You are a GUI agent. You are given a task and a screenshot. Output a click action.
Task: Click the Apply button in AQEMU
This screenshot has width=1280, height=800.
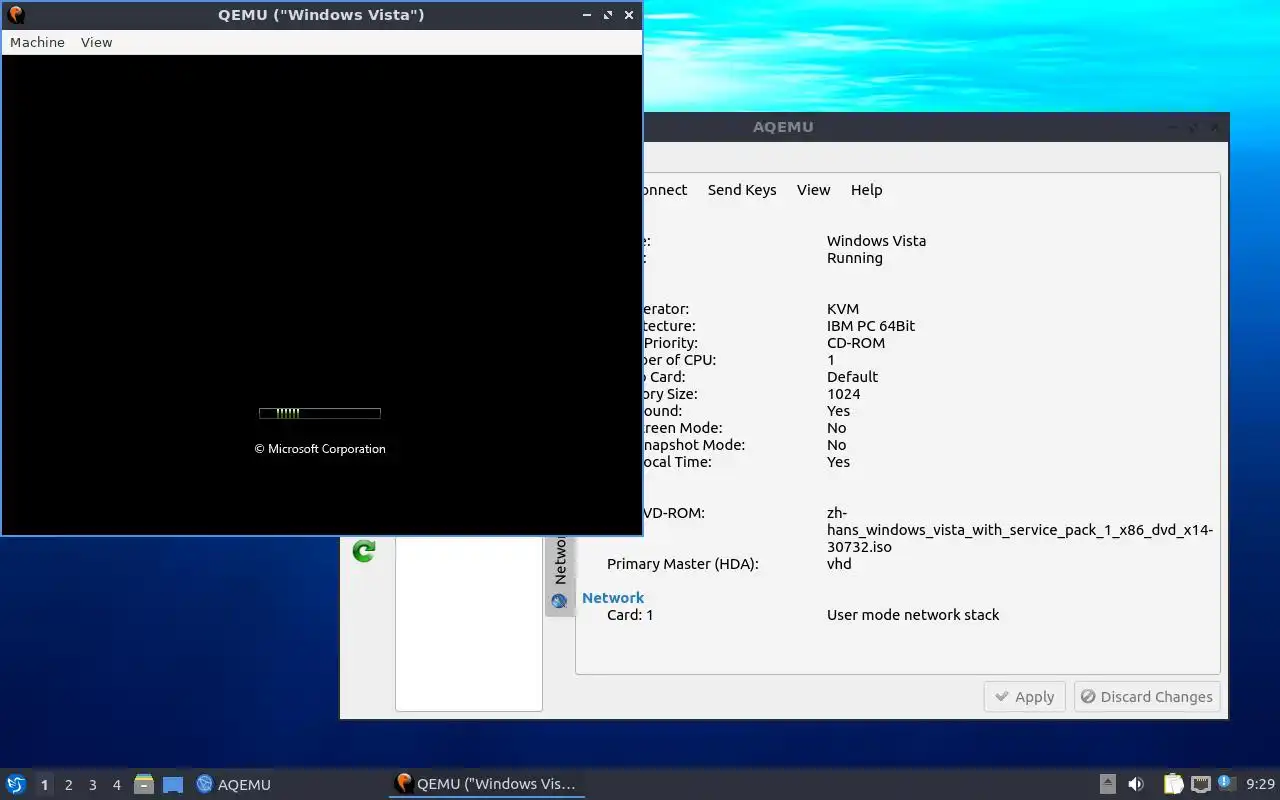tap(1025, 697)
